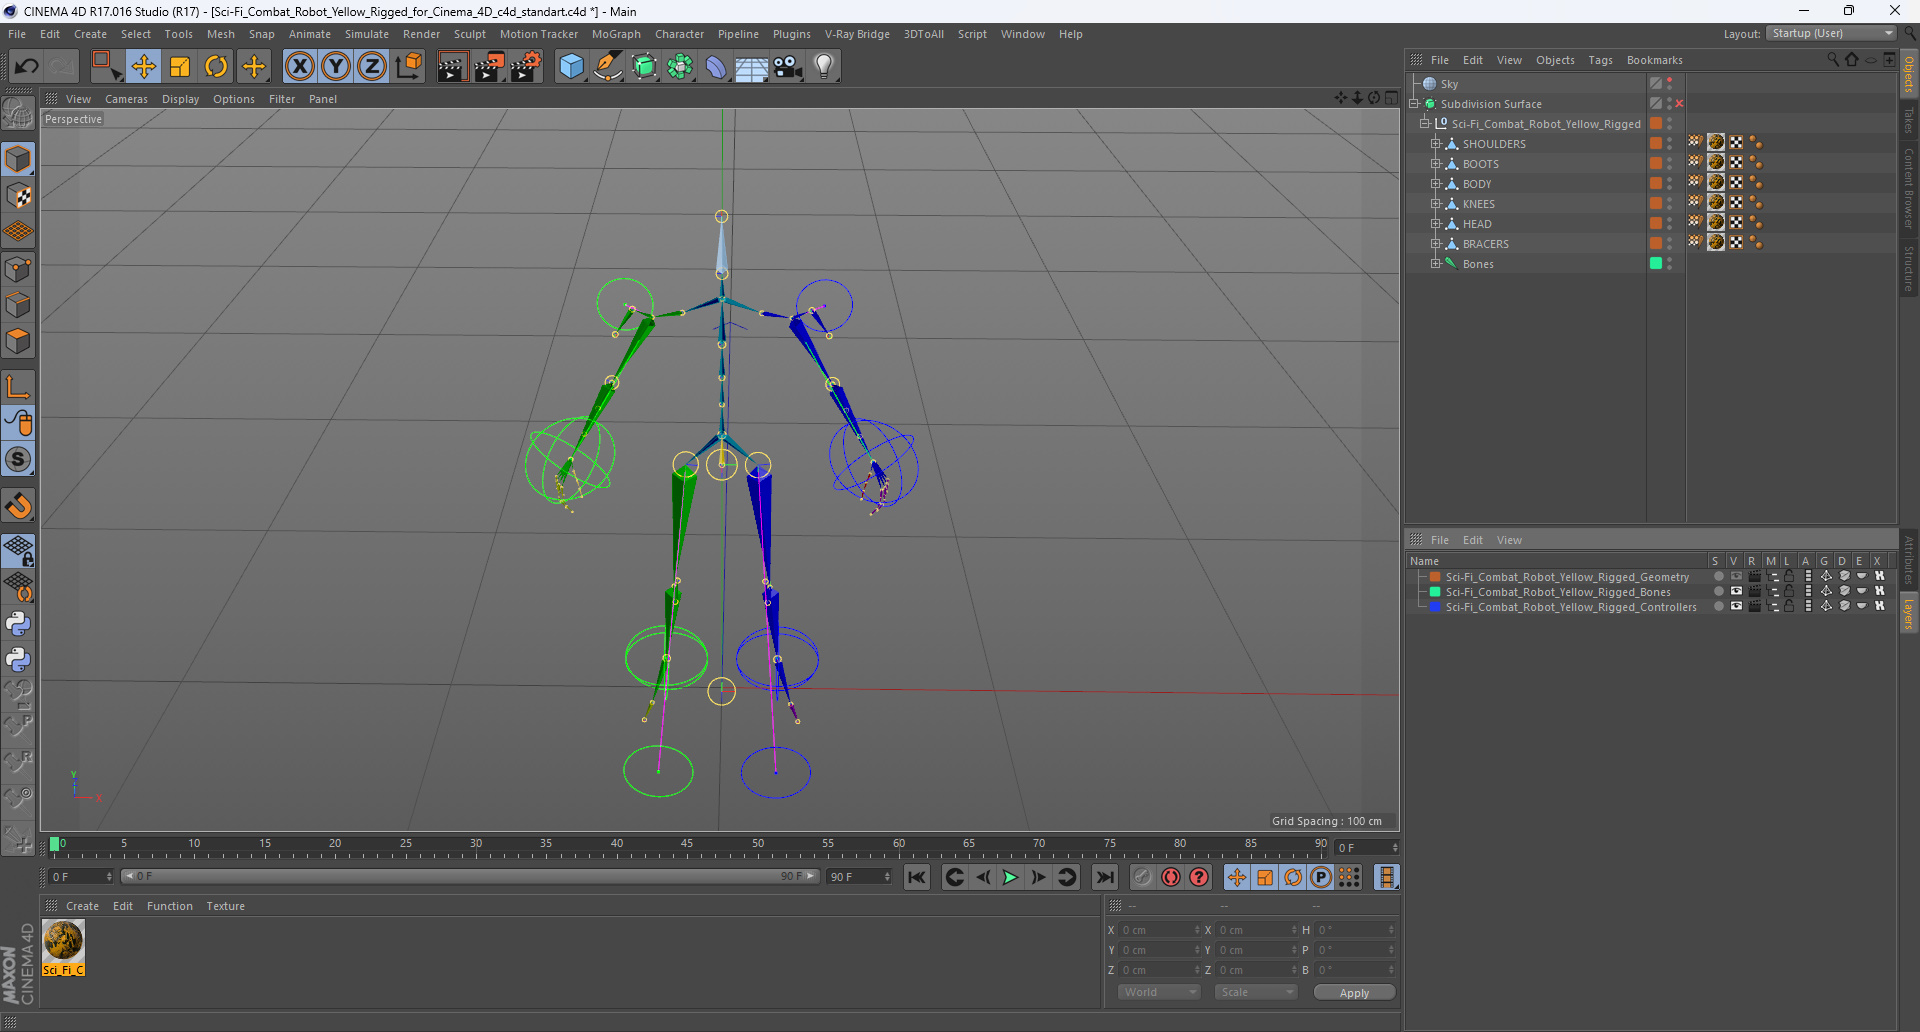Open the Content Browser side tab
1920x1032 pixels.
1909,188
